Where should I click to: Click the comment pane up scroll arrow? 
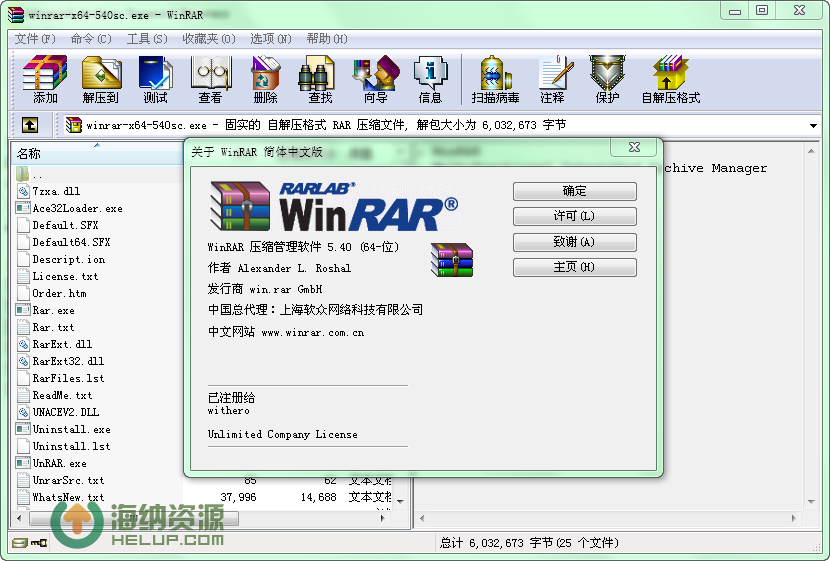tap(811, 151)
